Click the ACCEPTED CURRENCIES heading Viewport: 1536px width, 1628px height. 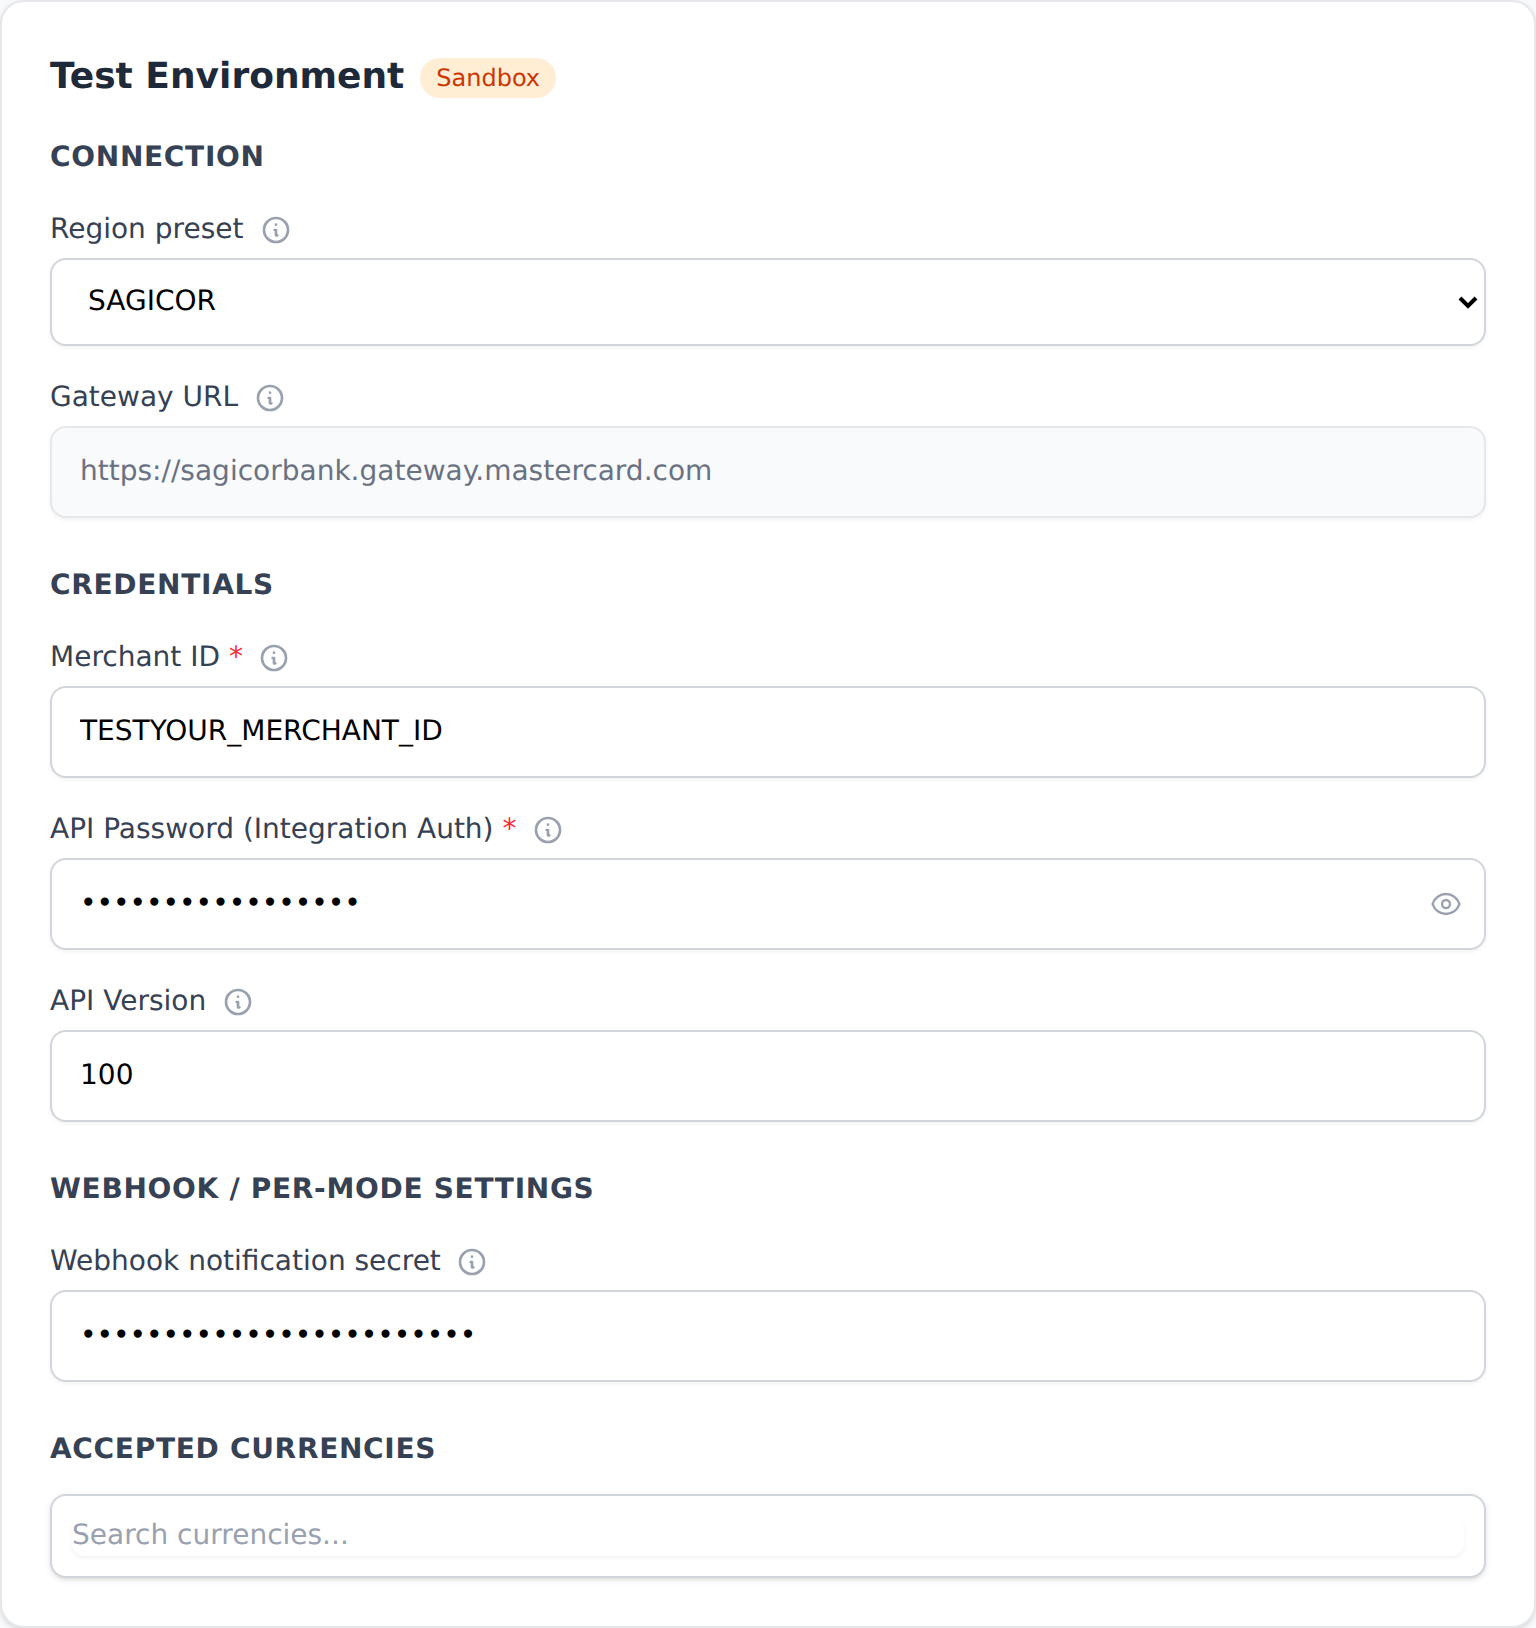click(x=243, y=1448)
